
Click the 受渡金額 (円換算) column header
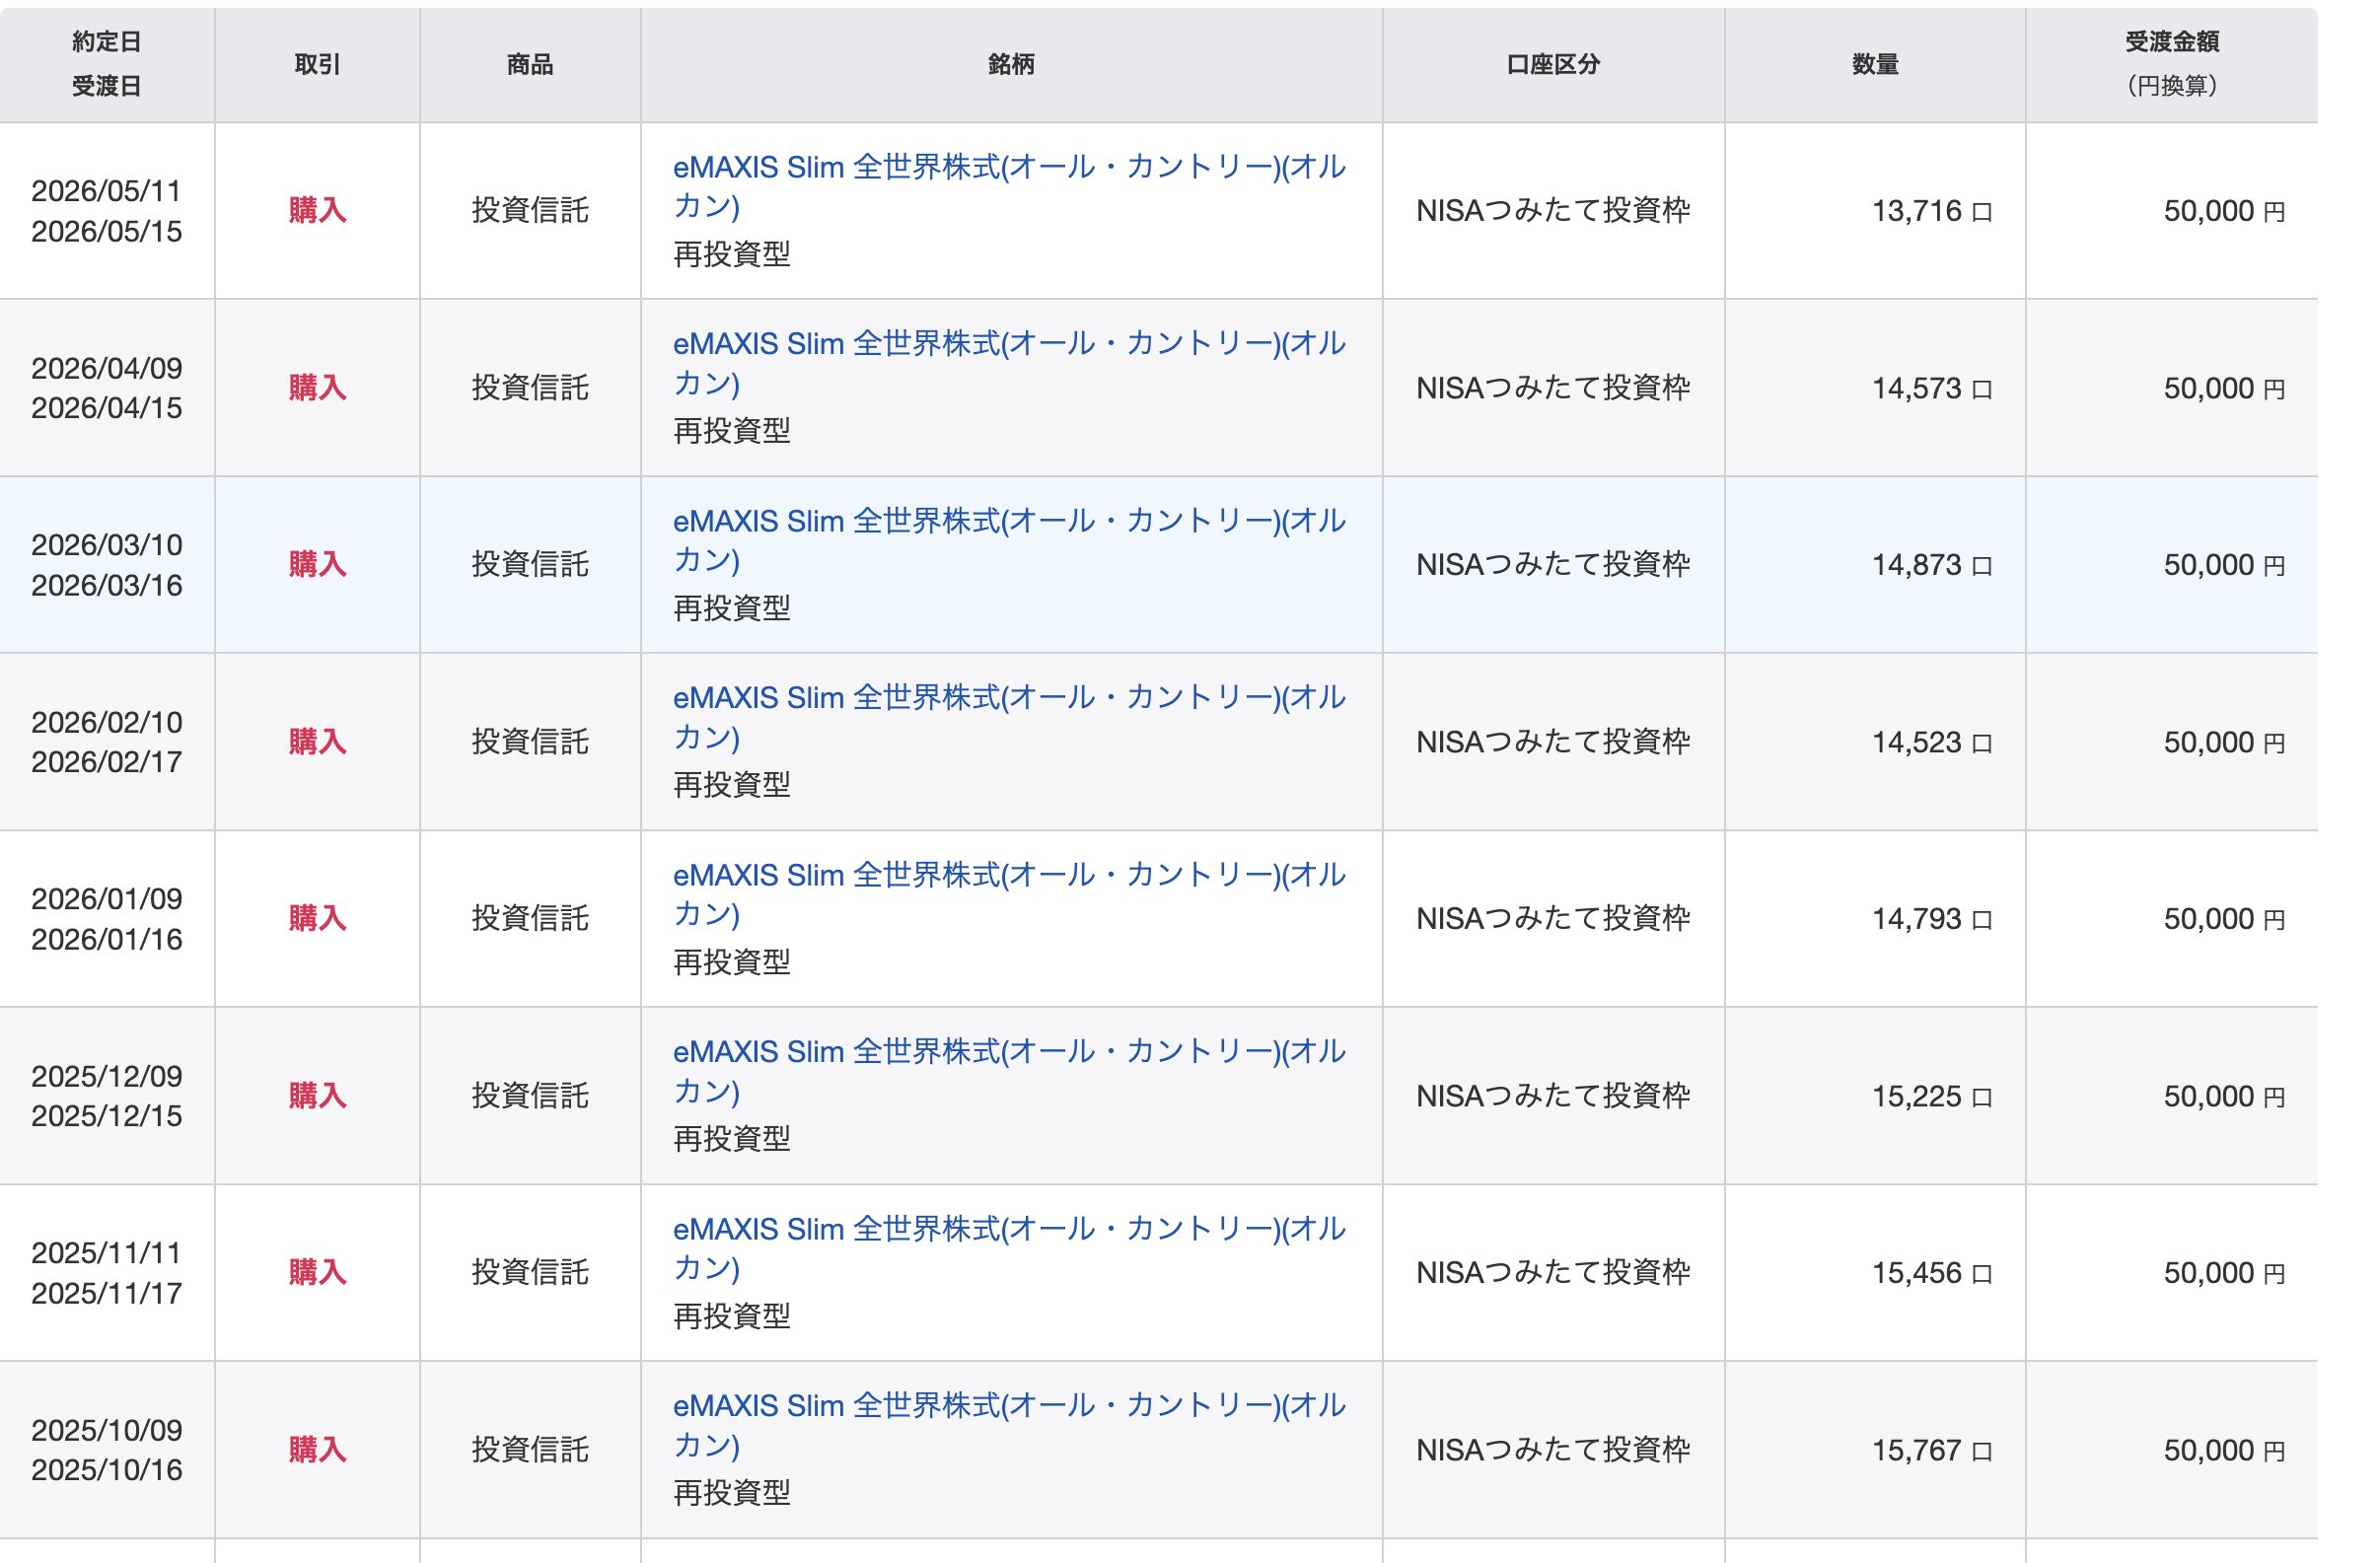pos(2172,64)
